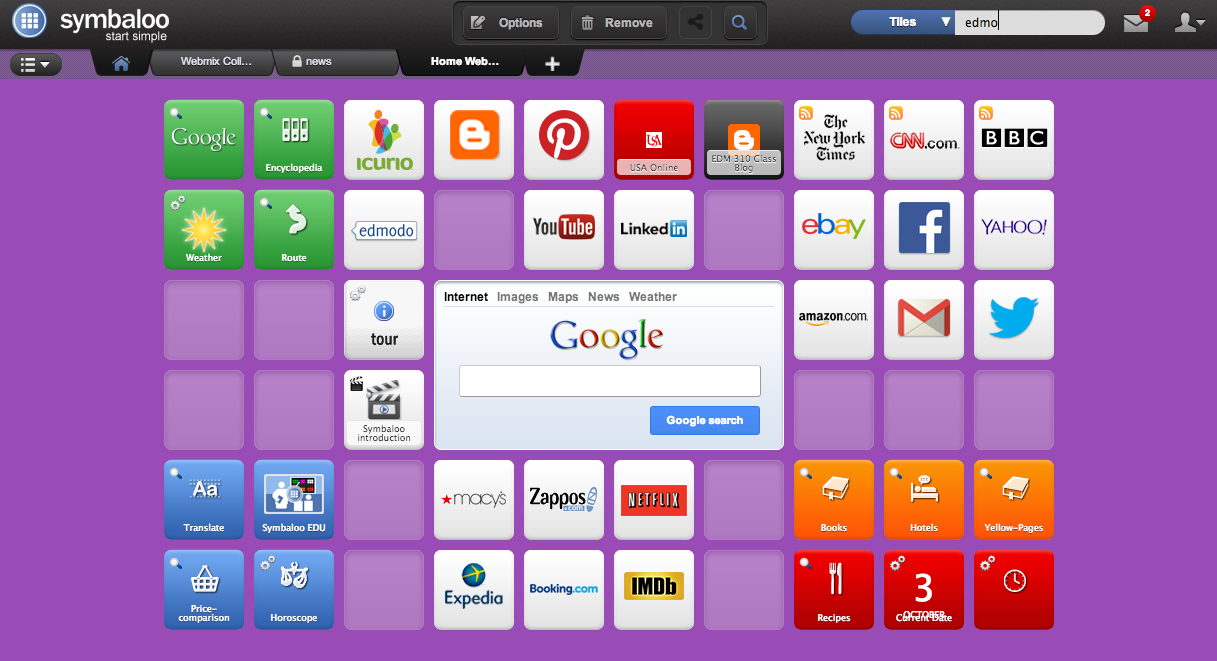This screenshot has width=1217, height=661.
Task: Open the Yahoo! tile
Action: 1014,230
